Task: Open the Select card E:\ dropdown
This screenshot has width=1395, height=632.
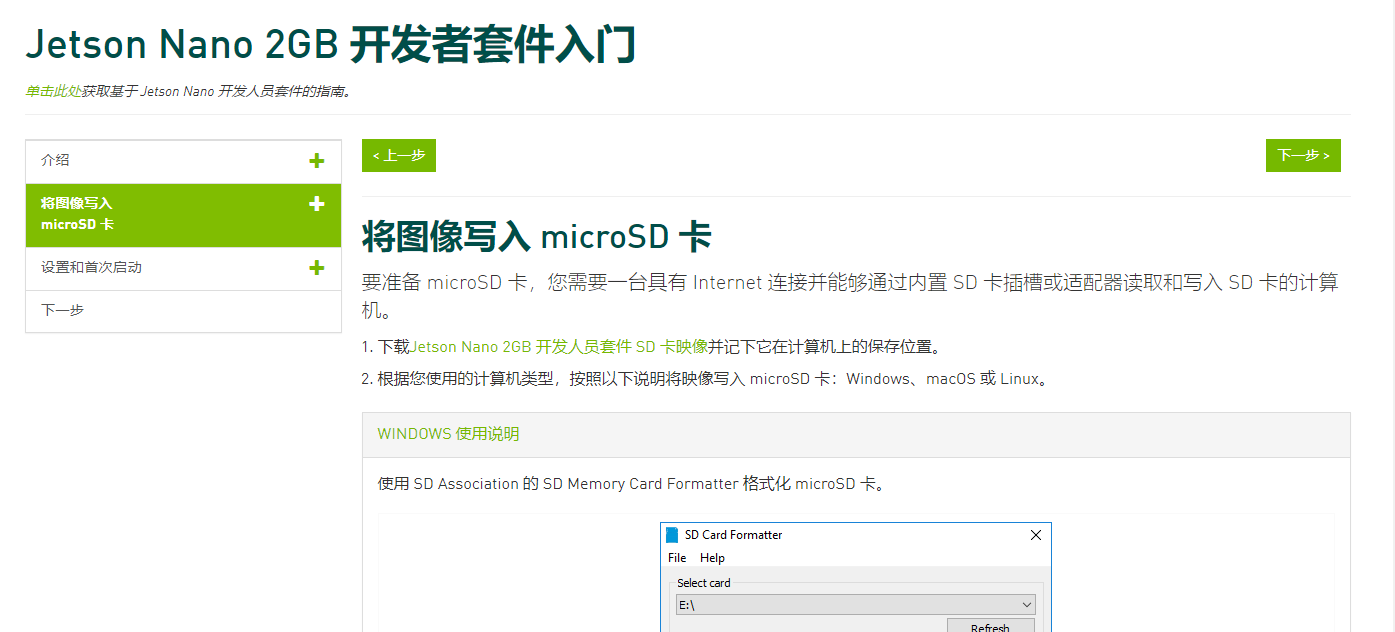Action: pyautogui.click(x=856, y=605)
